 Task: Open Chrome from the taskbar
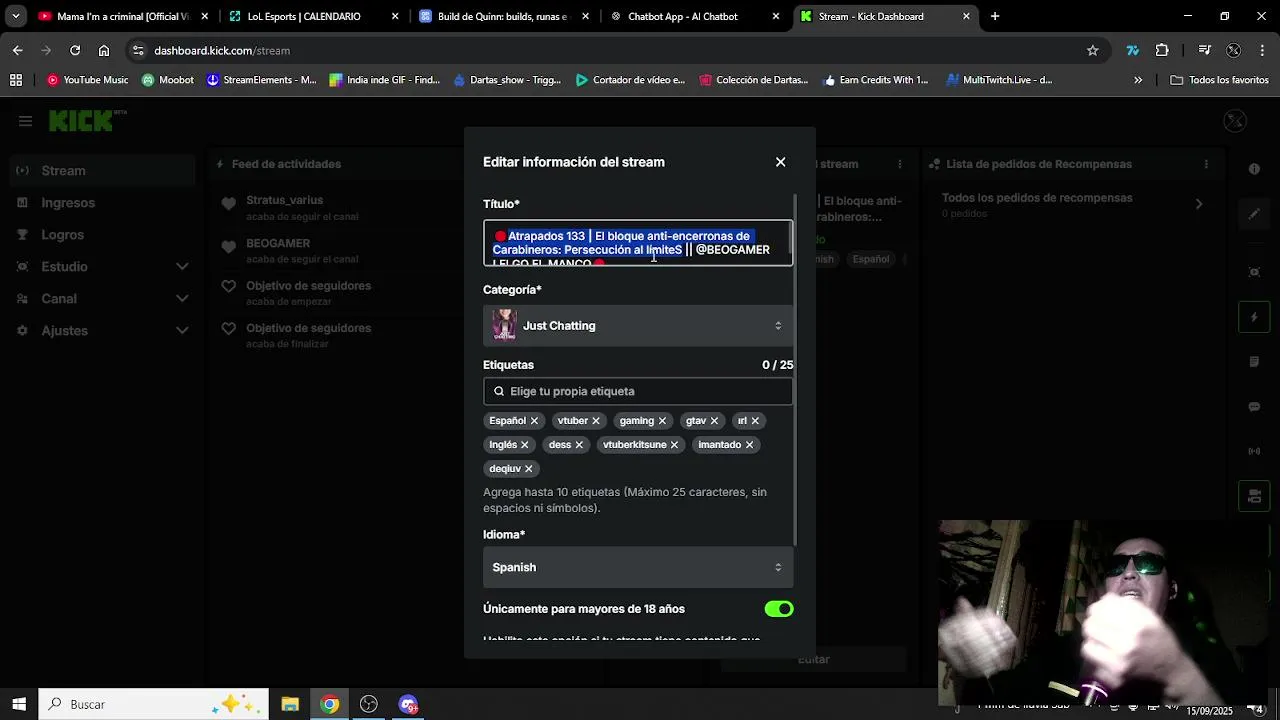tap(329, 704)
